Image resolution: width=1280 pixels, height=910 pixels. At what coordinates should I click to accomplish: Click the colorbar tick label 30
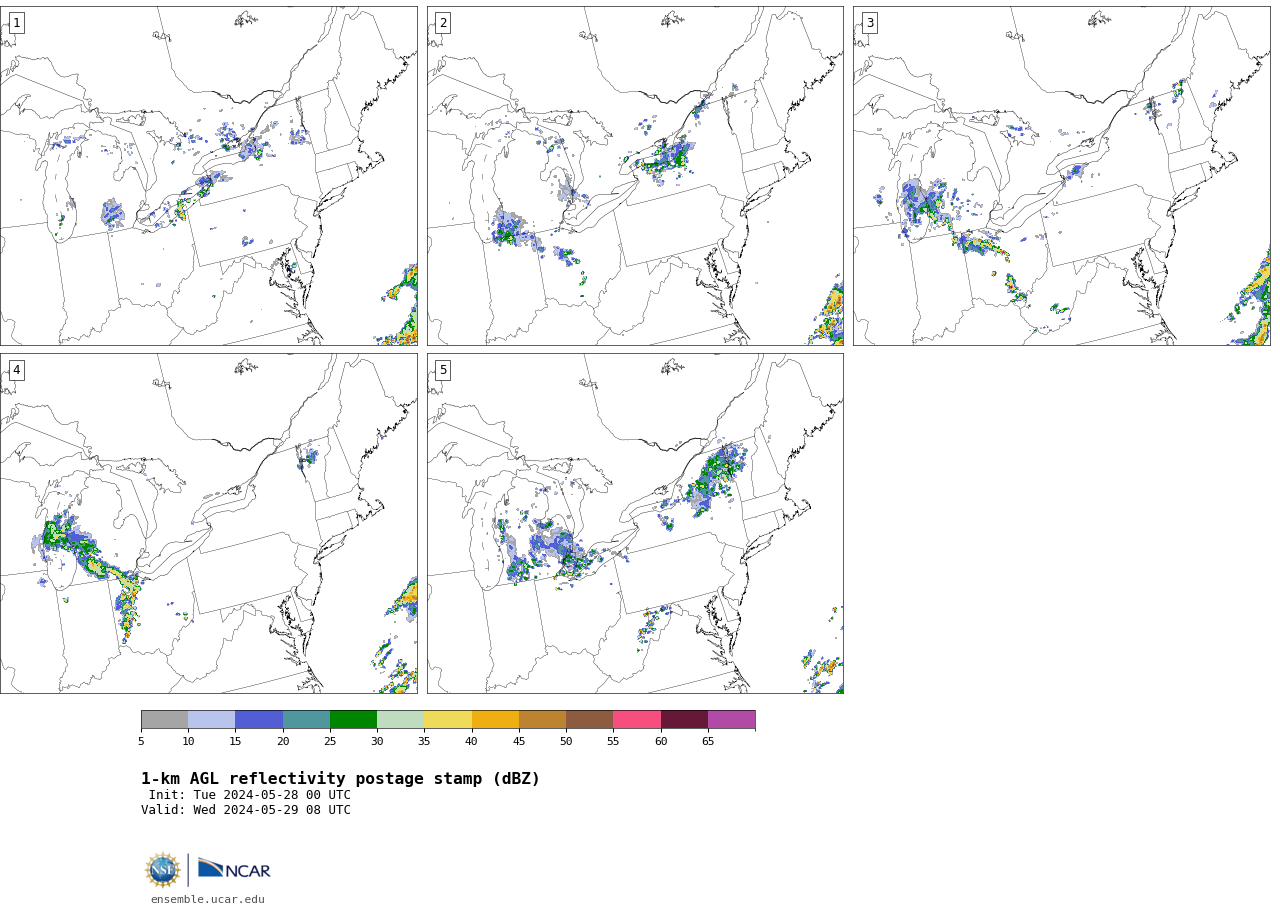(377, 742)
